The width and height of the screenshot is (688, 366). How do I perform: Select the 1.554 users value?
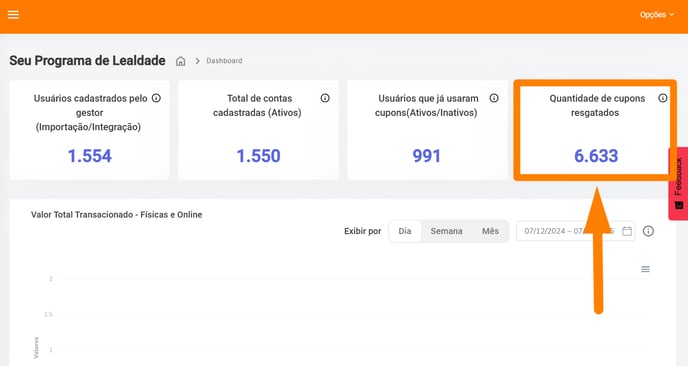(x=90, y=156)
